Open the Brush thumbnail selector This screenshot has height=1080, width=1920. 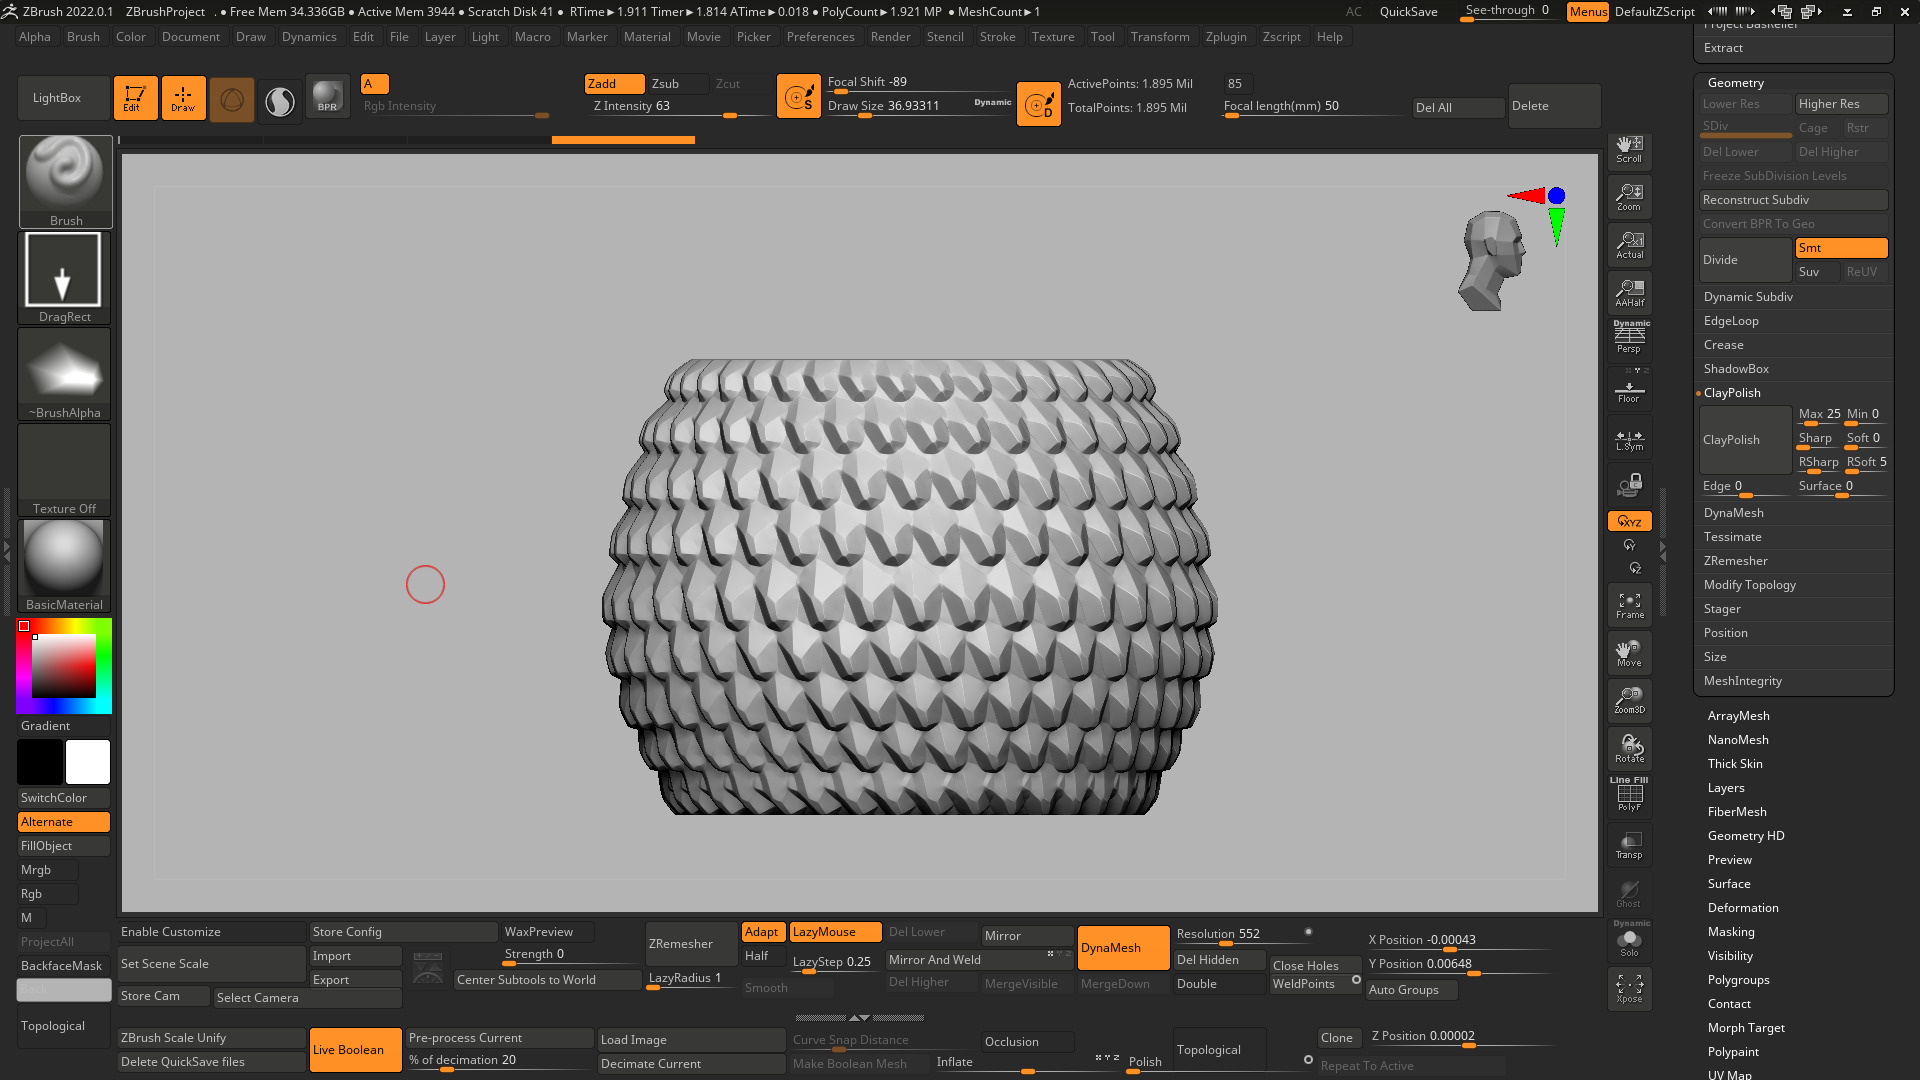(x=66, y=182)
